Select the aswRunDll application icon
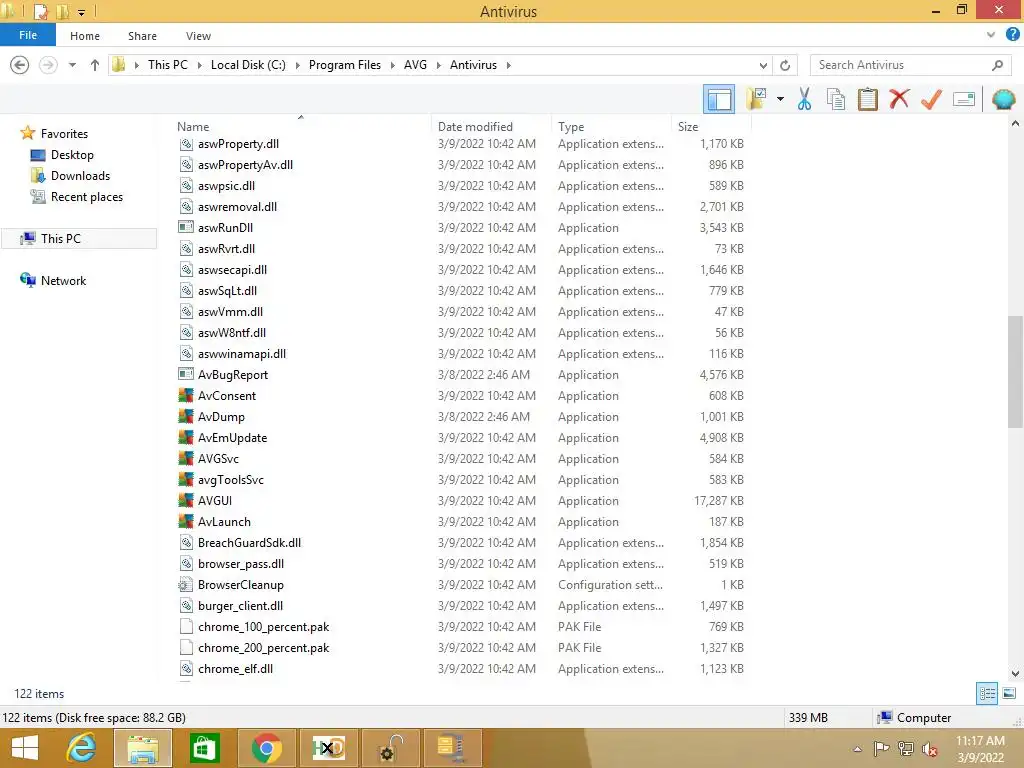The width and height of the screenshot is (1024, 768). pos(186,227)
